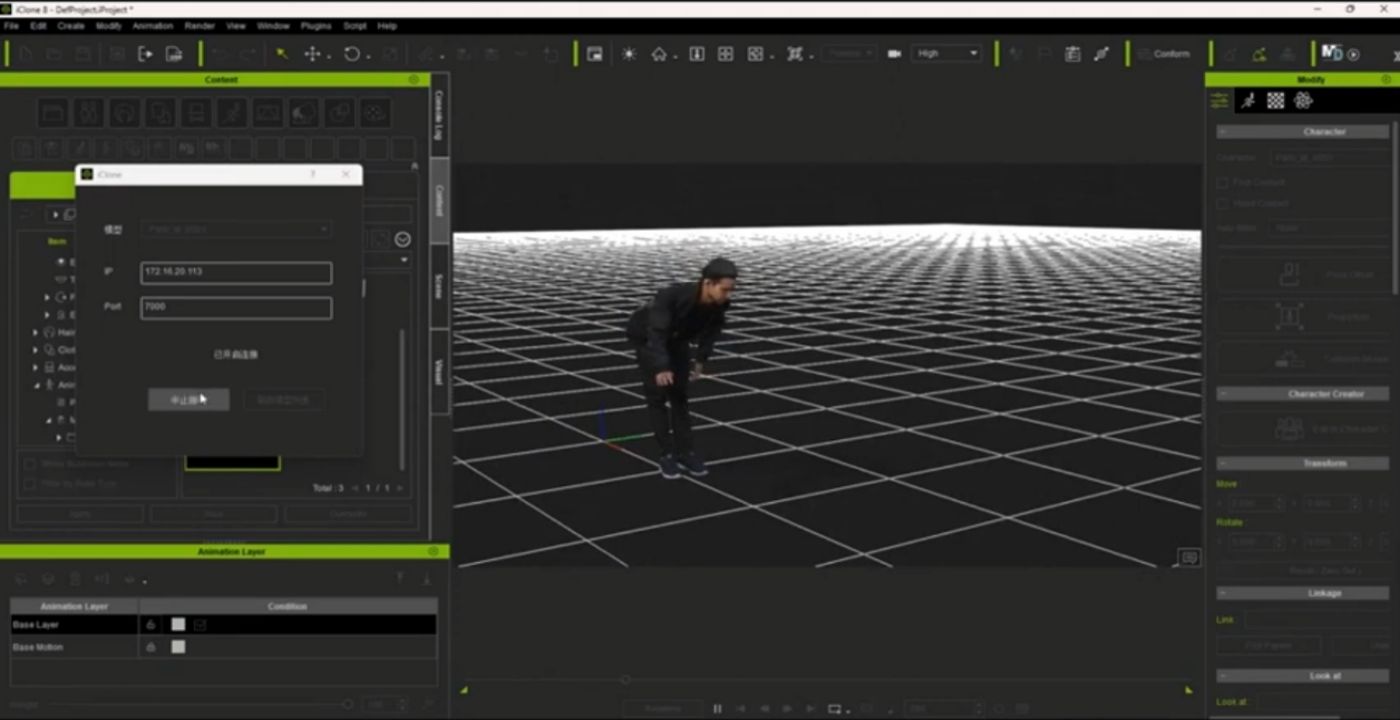Click the playback loop mode icon
The width and height of the screenshot is (1400, 720).
(835, 709)
